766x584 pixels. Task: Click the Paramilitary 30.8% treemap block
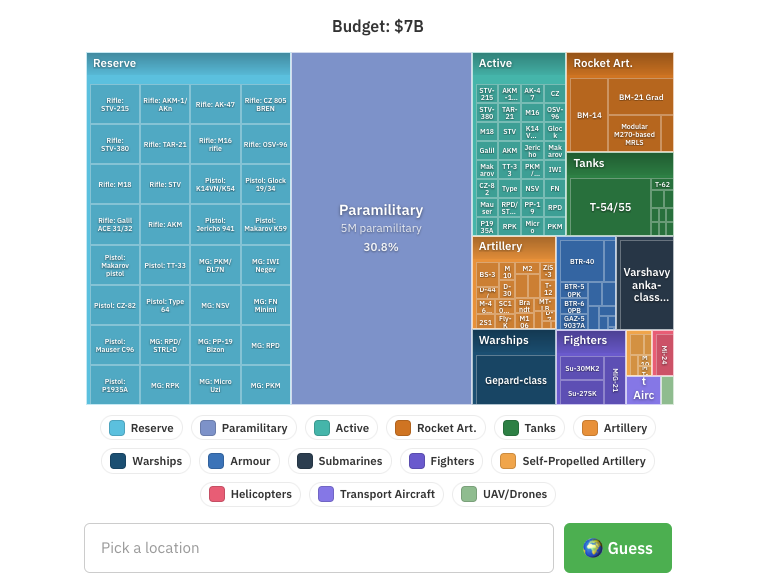coord(381,228)
